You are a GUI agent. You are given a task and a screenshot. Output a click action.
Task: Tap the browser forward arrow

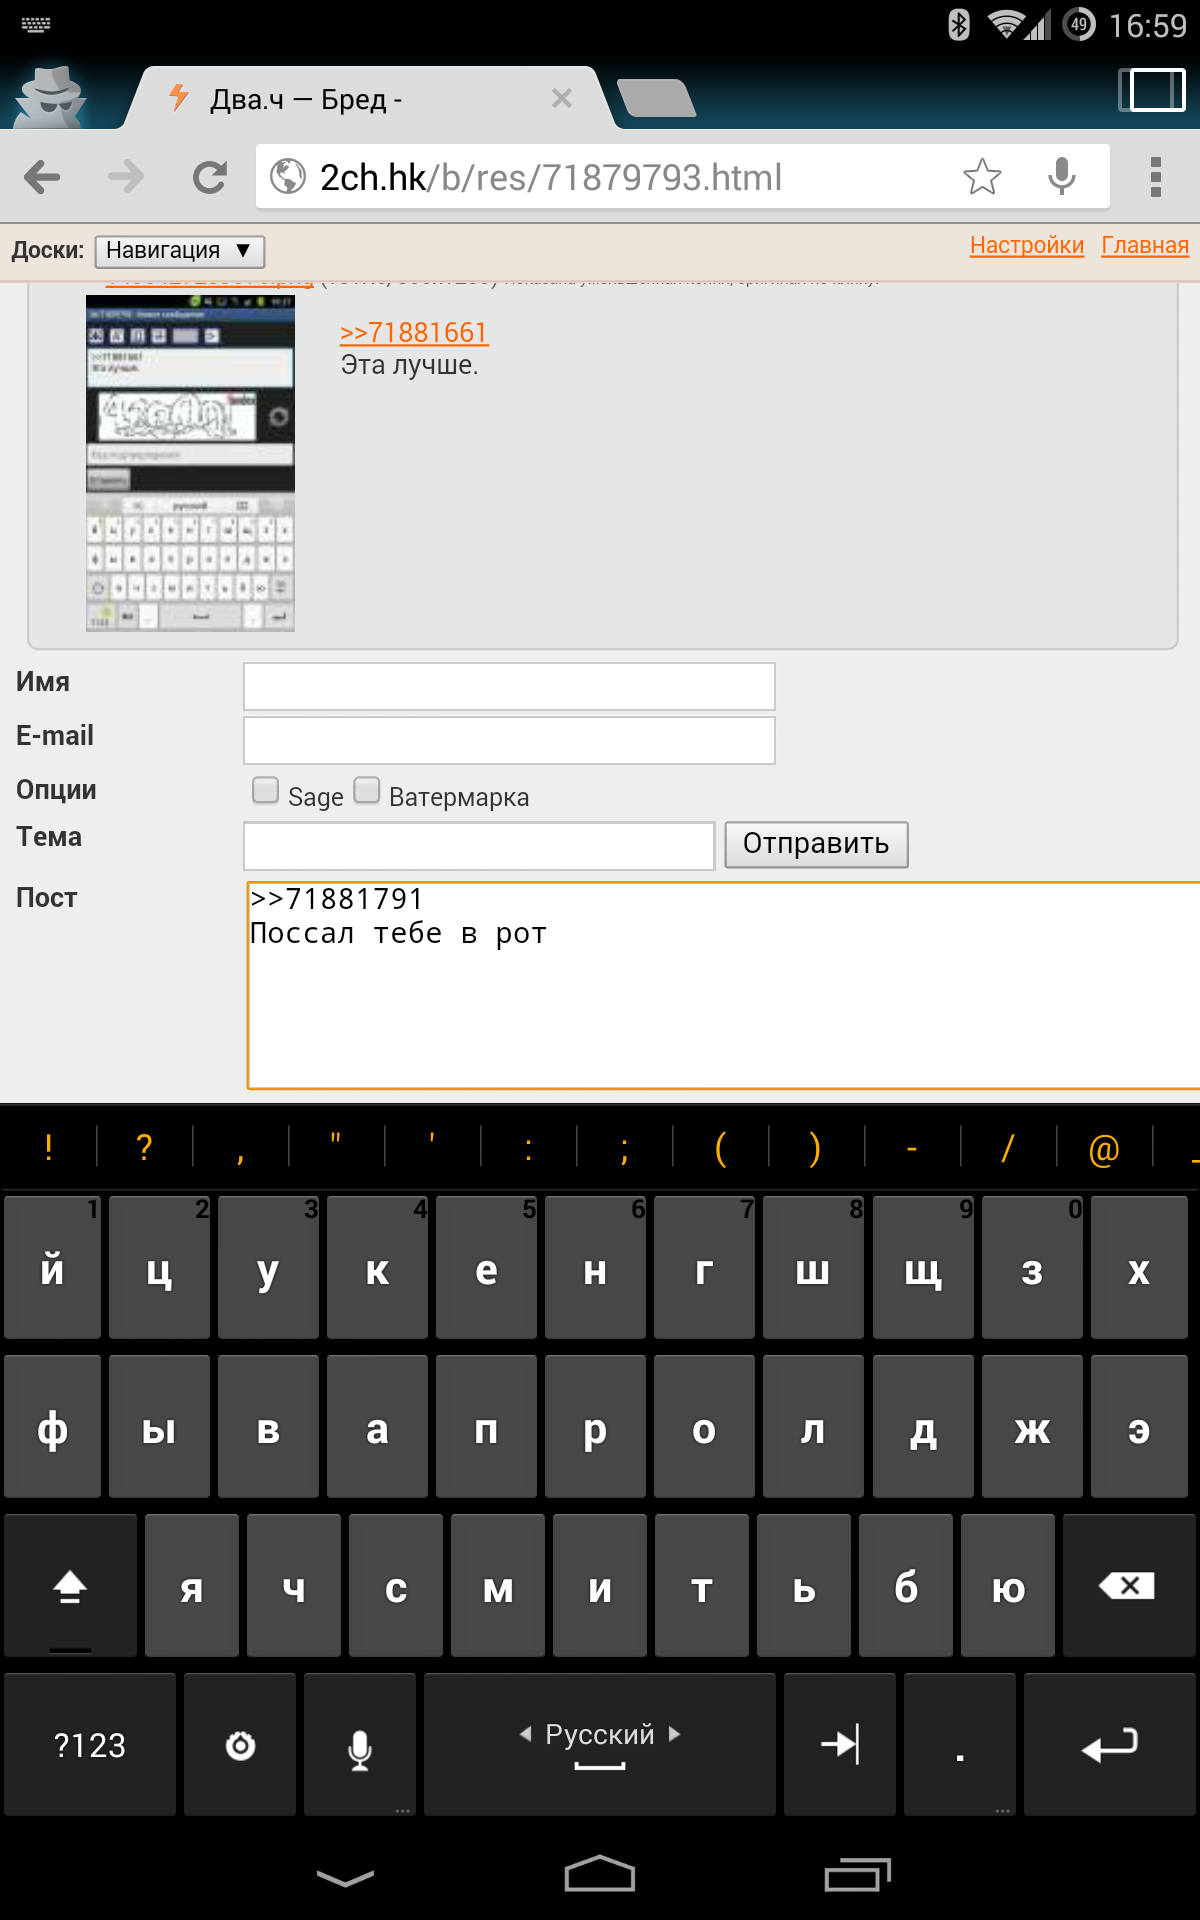coord(126,177)
